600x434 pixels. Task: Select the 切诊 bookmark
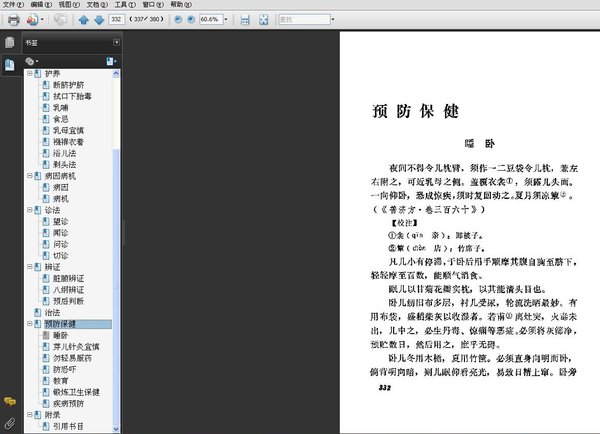(60, 255)
